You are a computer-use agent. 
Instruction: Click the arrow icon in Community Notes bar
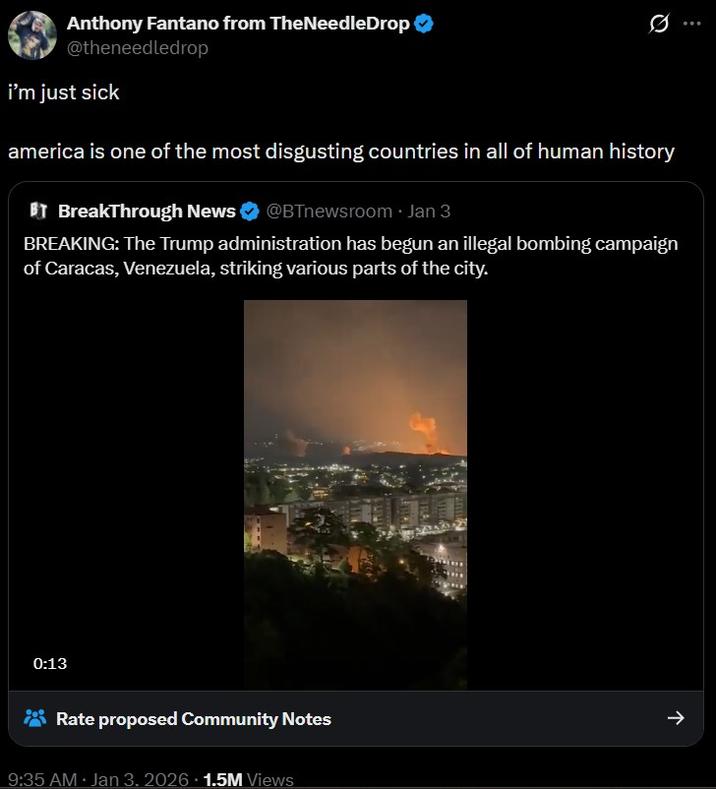pyautogui.click(x=675, y=718)
